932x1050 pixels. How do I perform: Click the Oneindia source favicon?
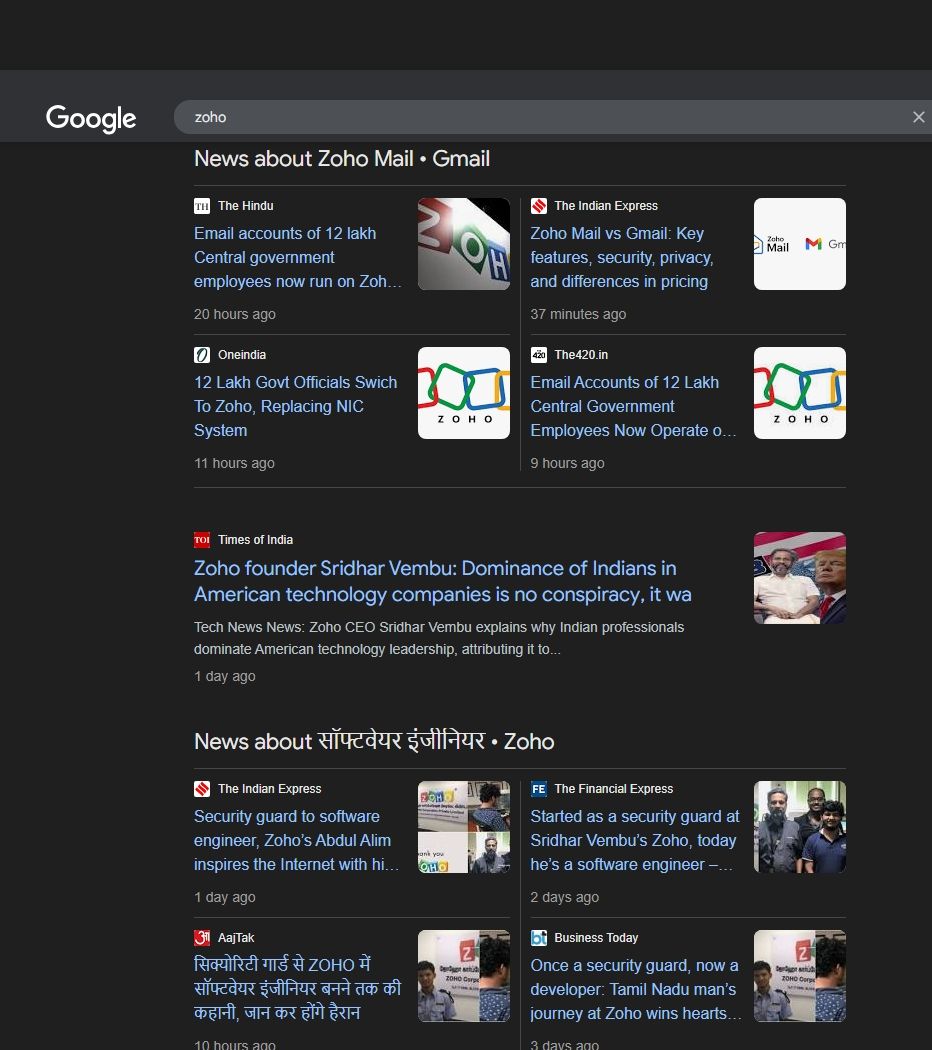202,355
